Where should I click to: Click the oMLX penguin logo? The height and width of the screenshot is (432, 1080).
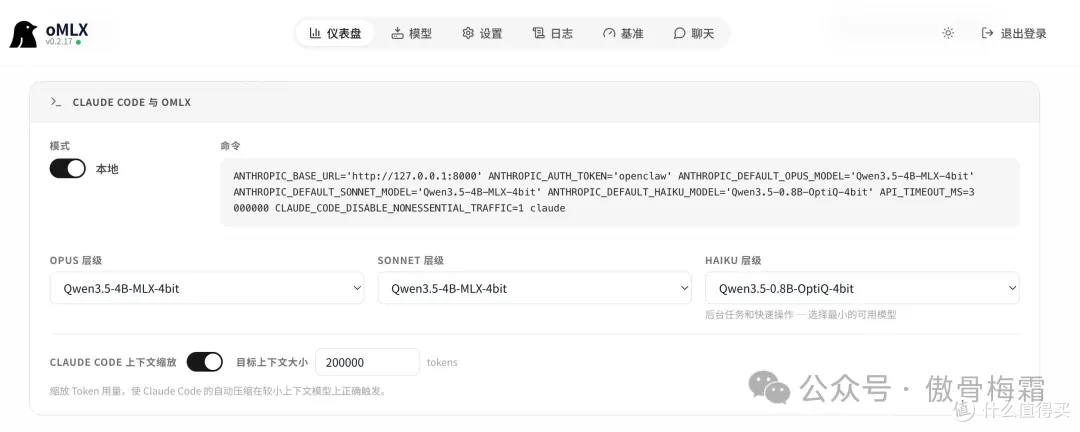[x=23, y=34]
